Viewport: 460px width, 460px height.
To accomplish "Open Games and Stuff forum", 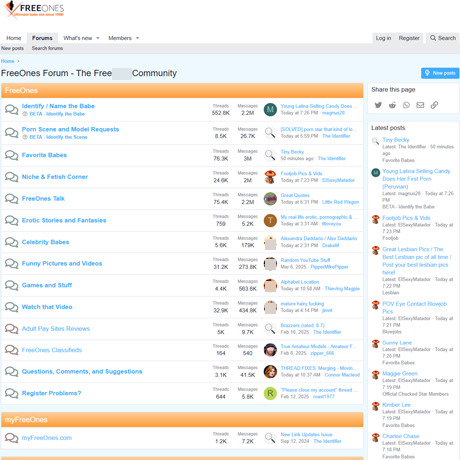I will coord(47,285).
